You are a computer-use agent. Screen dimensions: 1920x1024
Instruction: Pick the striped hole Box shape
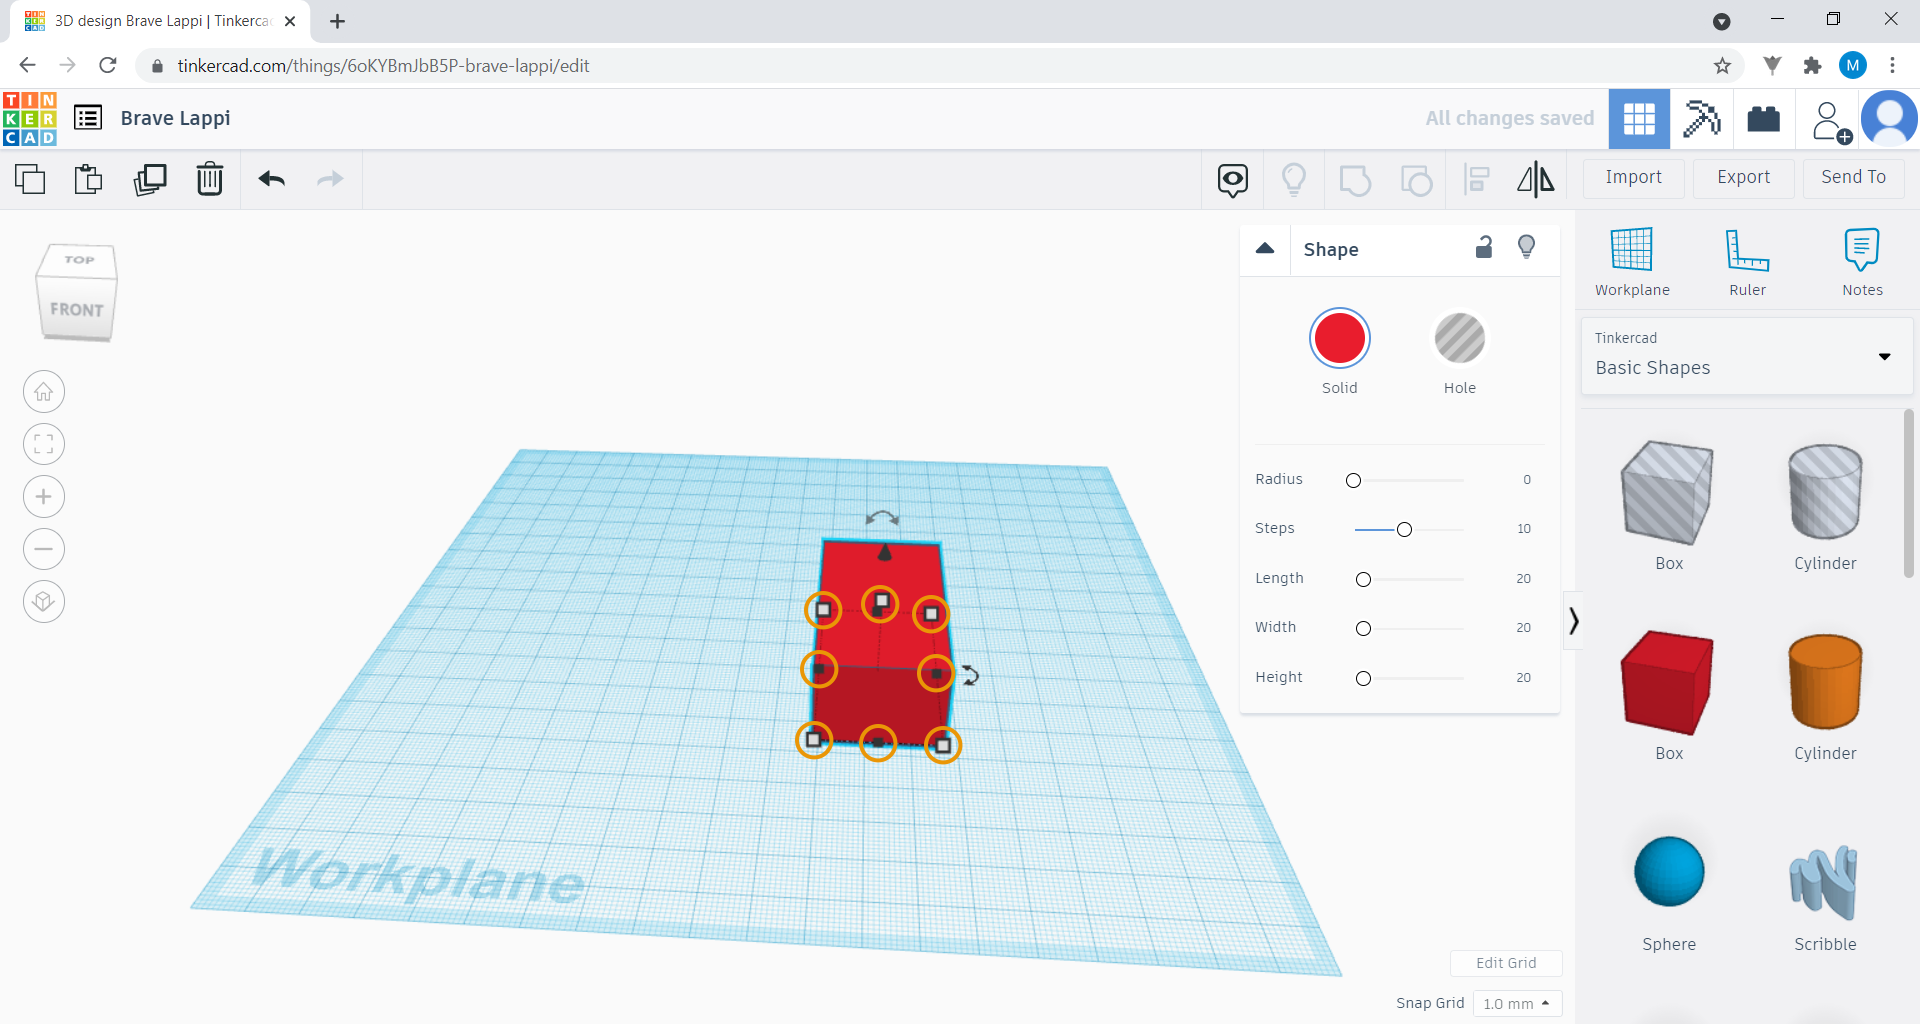pyautogui.click(x=1668, y=494)
